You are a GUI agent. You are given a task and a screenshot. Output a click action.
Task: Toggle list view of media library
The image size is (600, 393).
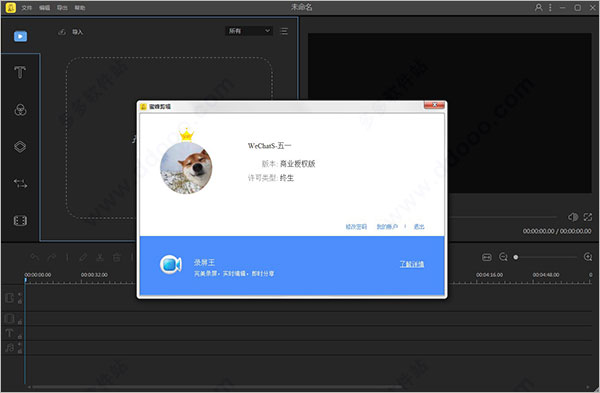[284, 31]
